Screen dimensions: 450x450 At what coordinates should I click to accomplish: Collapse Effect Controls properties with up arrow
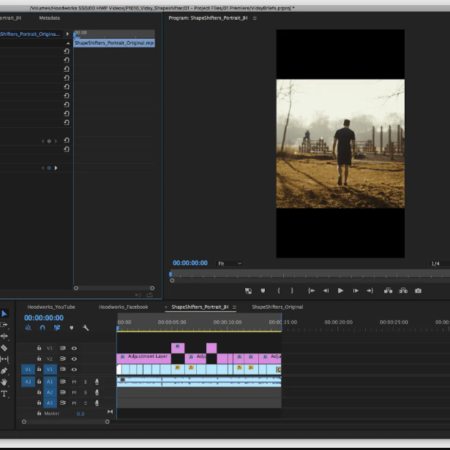click(68, 43)
